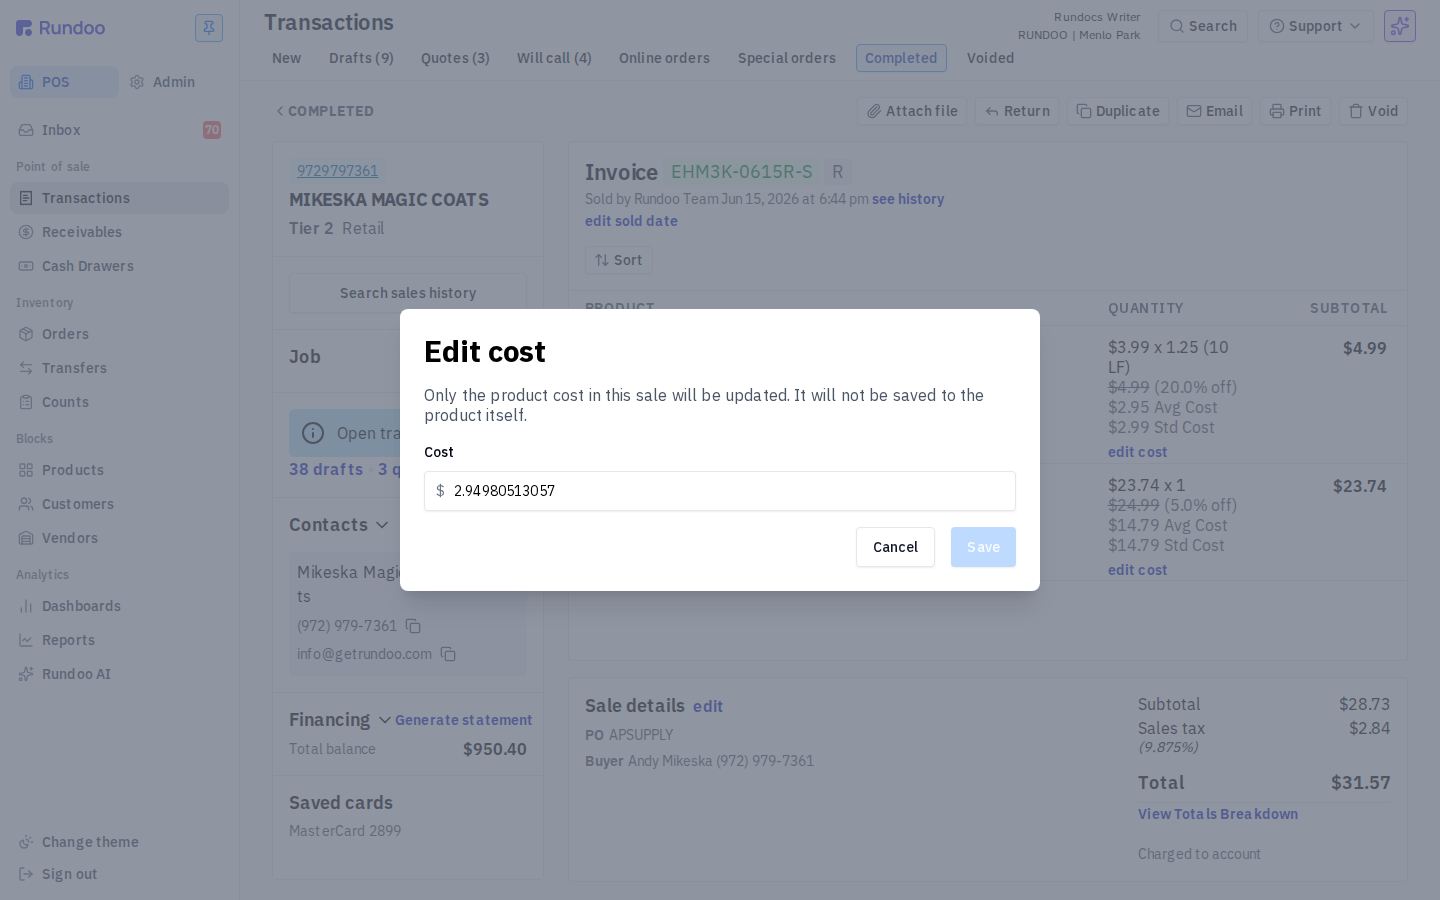Open Vendors in the sidebar

pyautogui.click(x=119, y=538)
